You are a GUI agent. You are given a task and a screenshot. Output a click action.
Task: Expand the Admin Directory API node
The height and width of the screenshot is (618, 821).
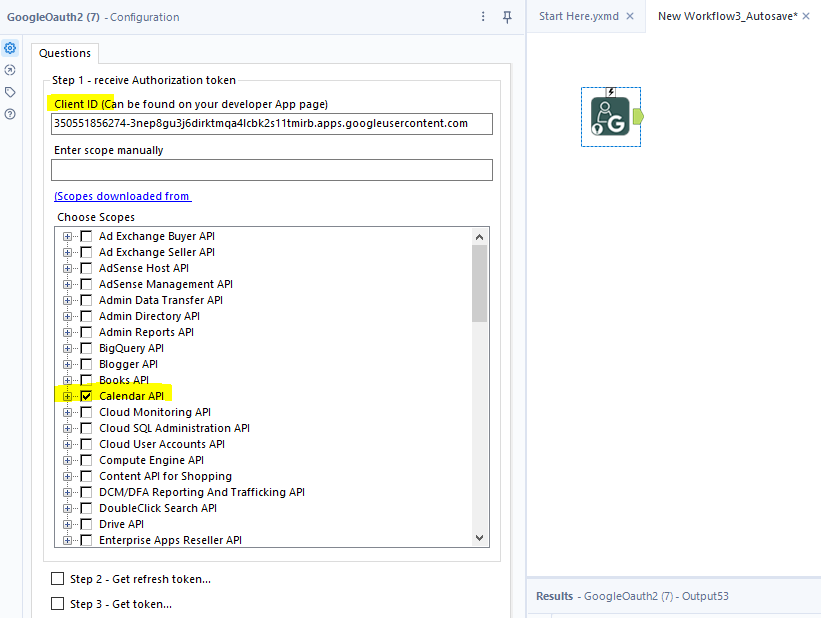tap(67, 316)
